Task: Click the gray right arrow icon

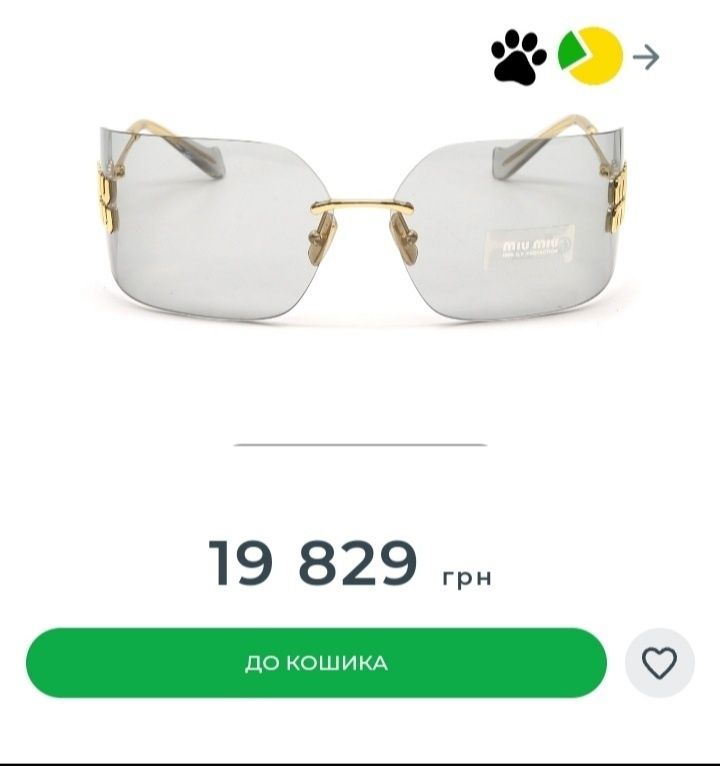Action: [x=646, y=57]
